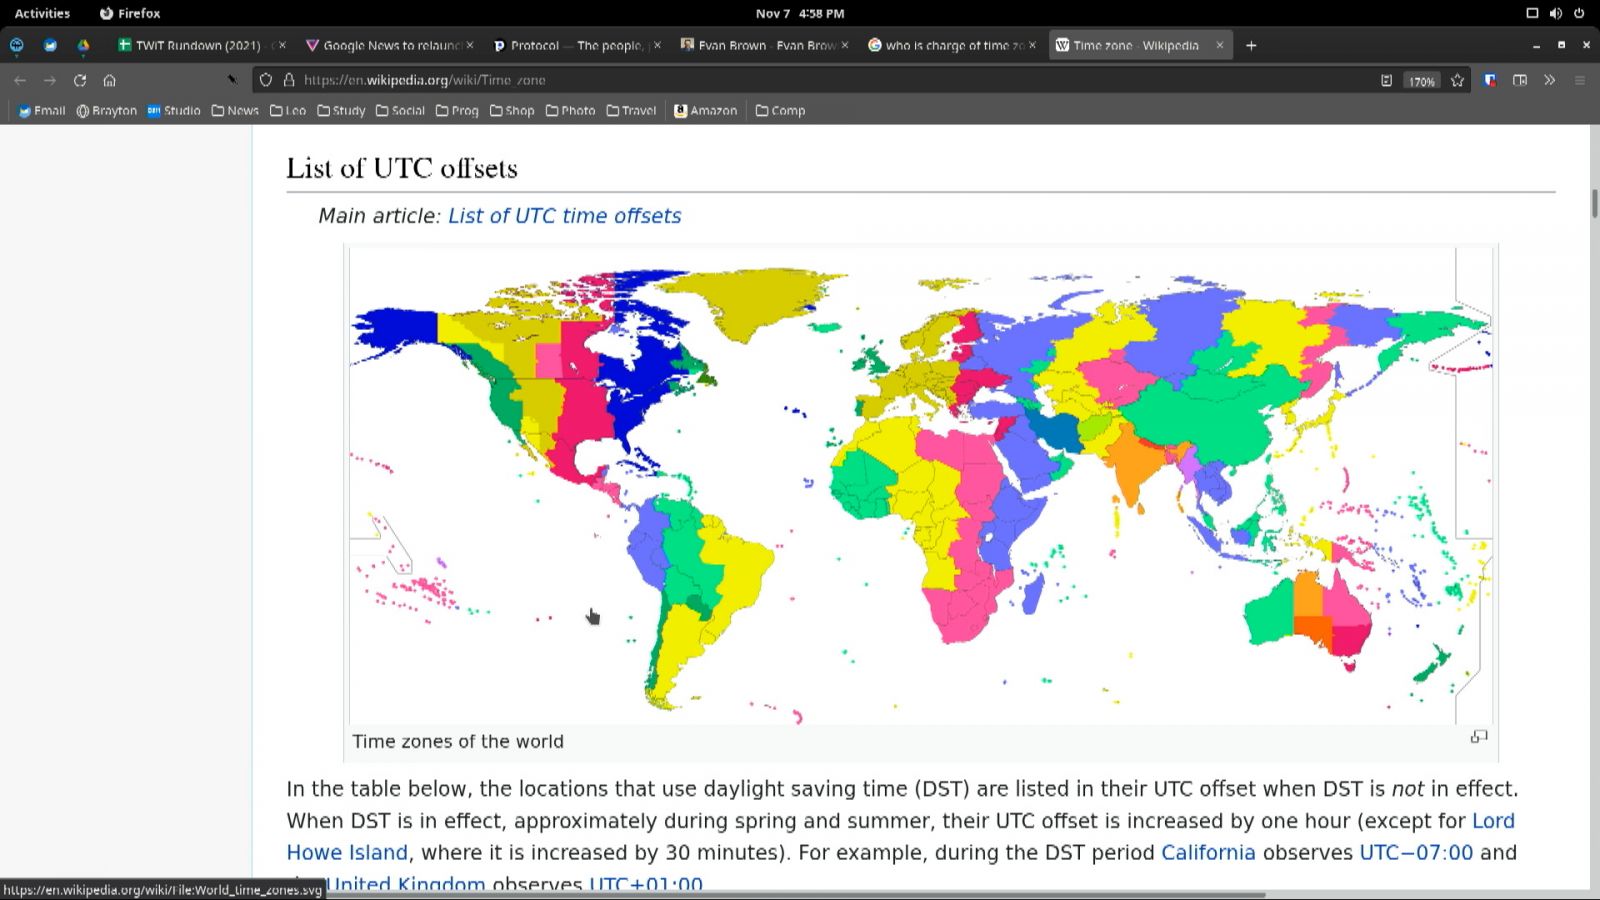
Task: Enlarge the time zones map image
Action: [1479, 737]
